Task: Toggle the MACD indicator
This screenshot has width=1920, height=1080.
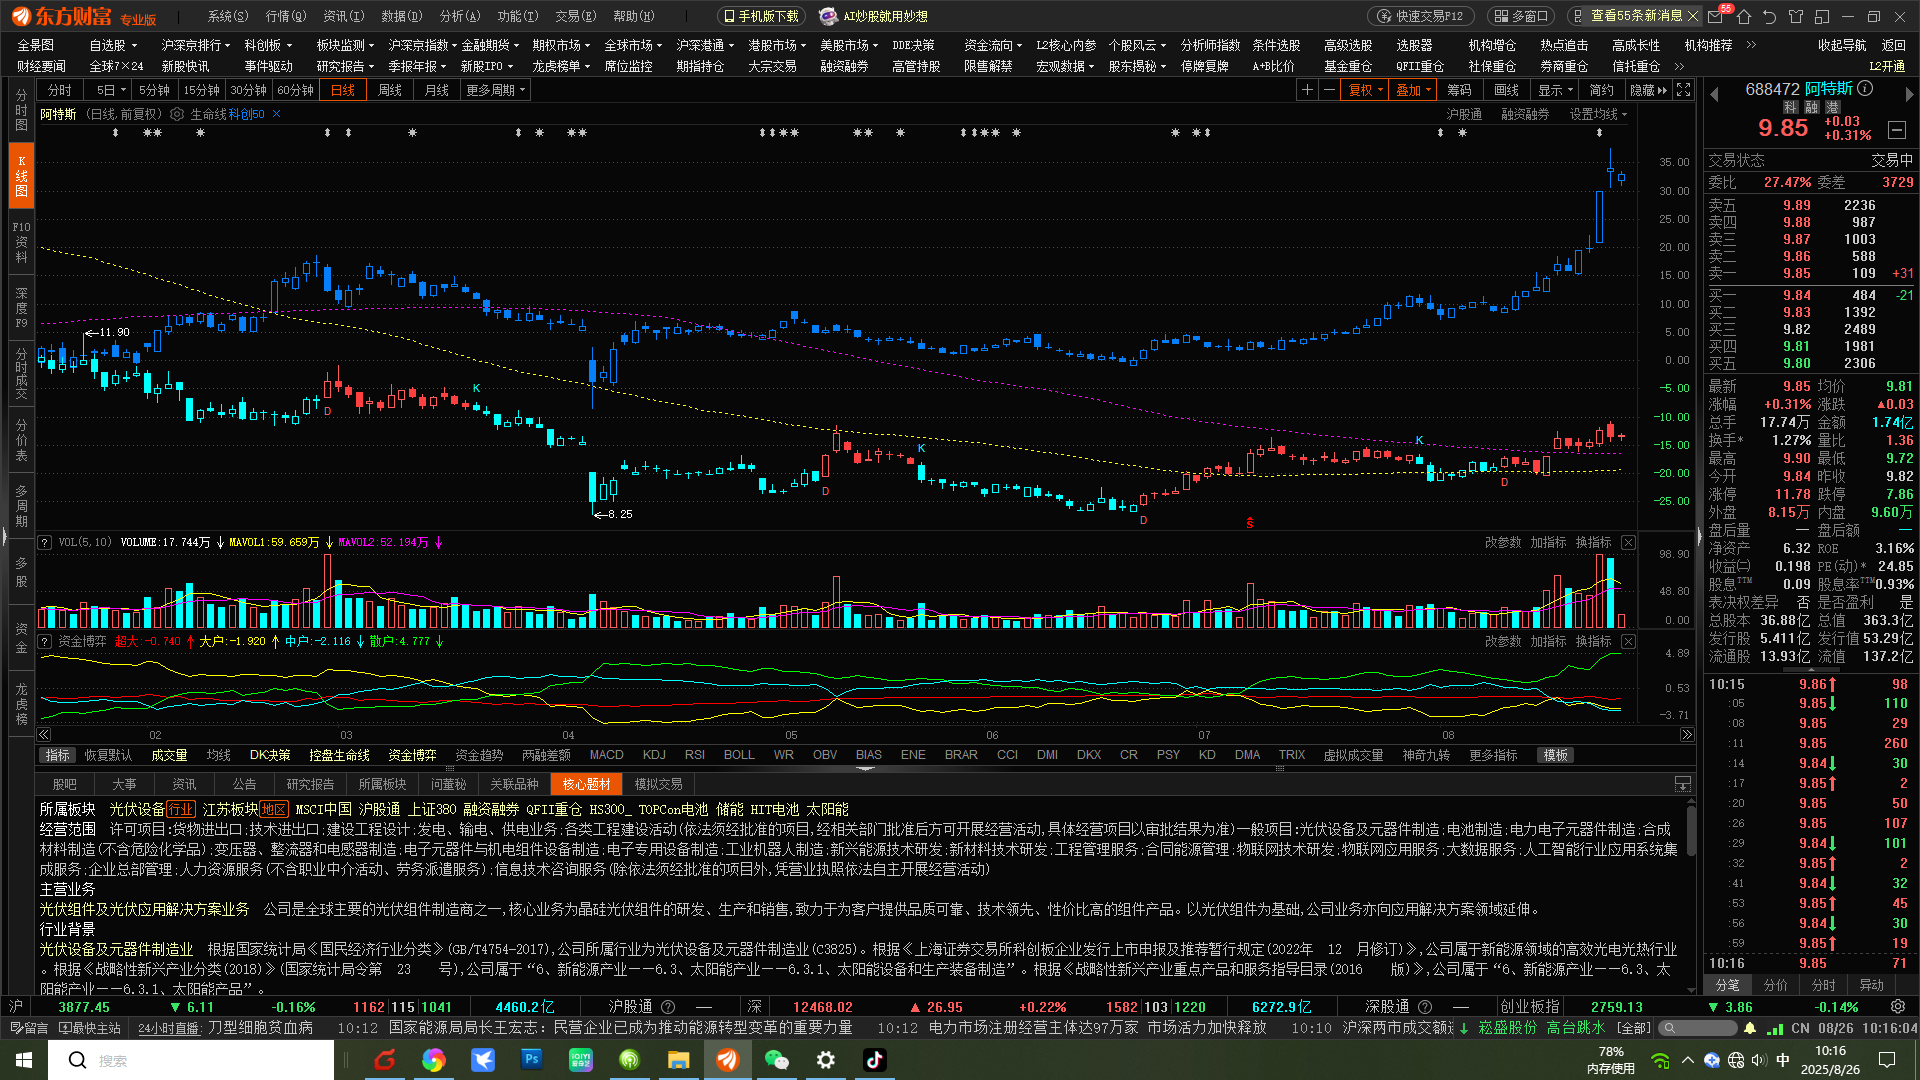Action: coord(606,755)
